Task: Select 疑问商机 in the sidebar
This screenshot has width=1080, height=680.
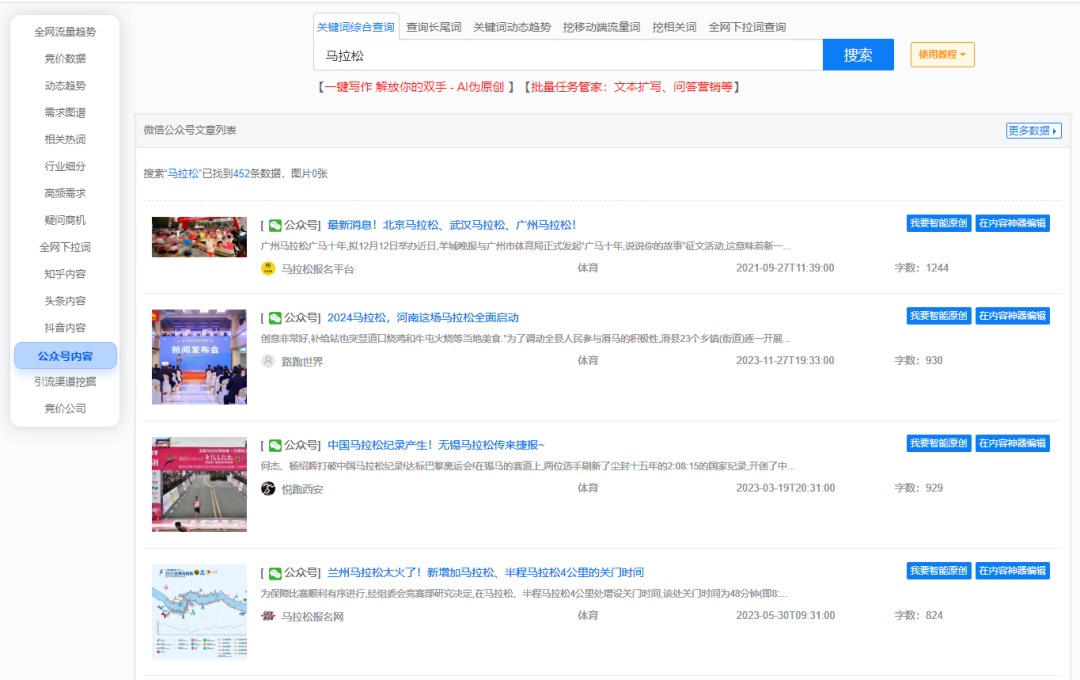Action: tap(65, 220)
